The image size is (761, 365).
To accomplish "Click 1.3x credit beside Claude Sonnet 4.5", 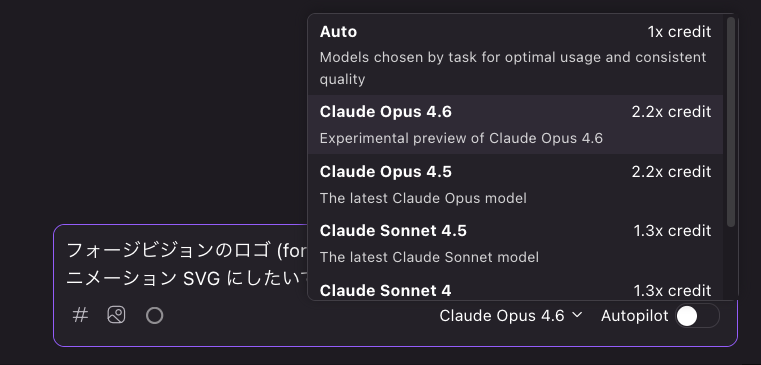I will 672,231.
